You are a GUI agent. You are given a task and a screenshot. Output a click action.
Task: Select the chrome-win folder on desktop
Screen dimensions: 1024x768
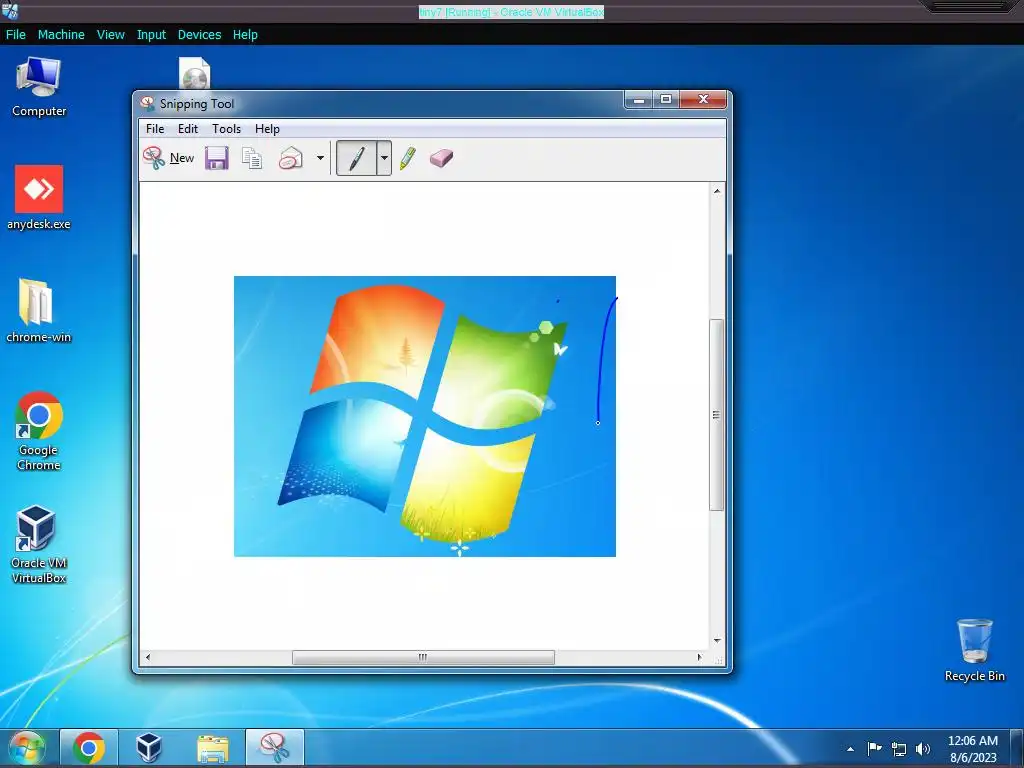(x=39, y=312)
